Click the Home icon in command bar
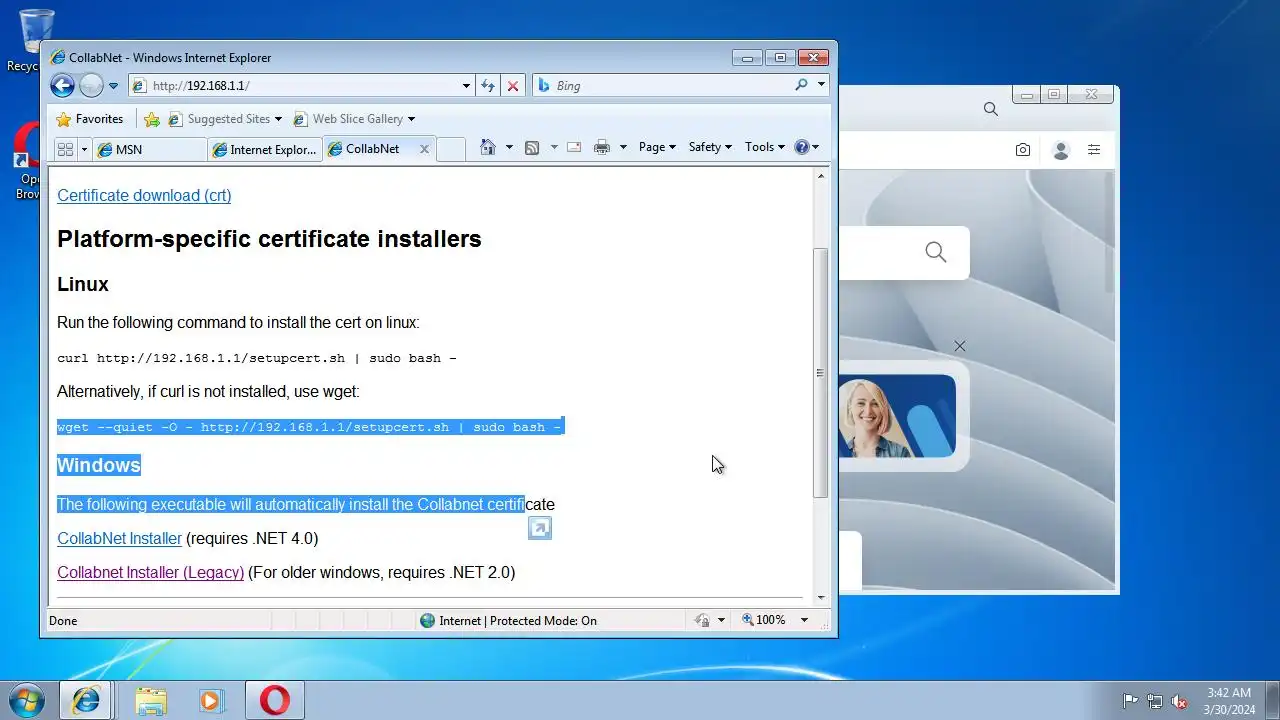 coord(488,148)
